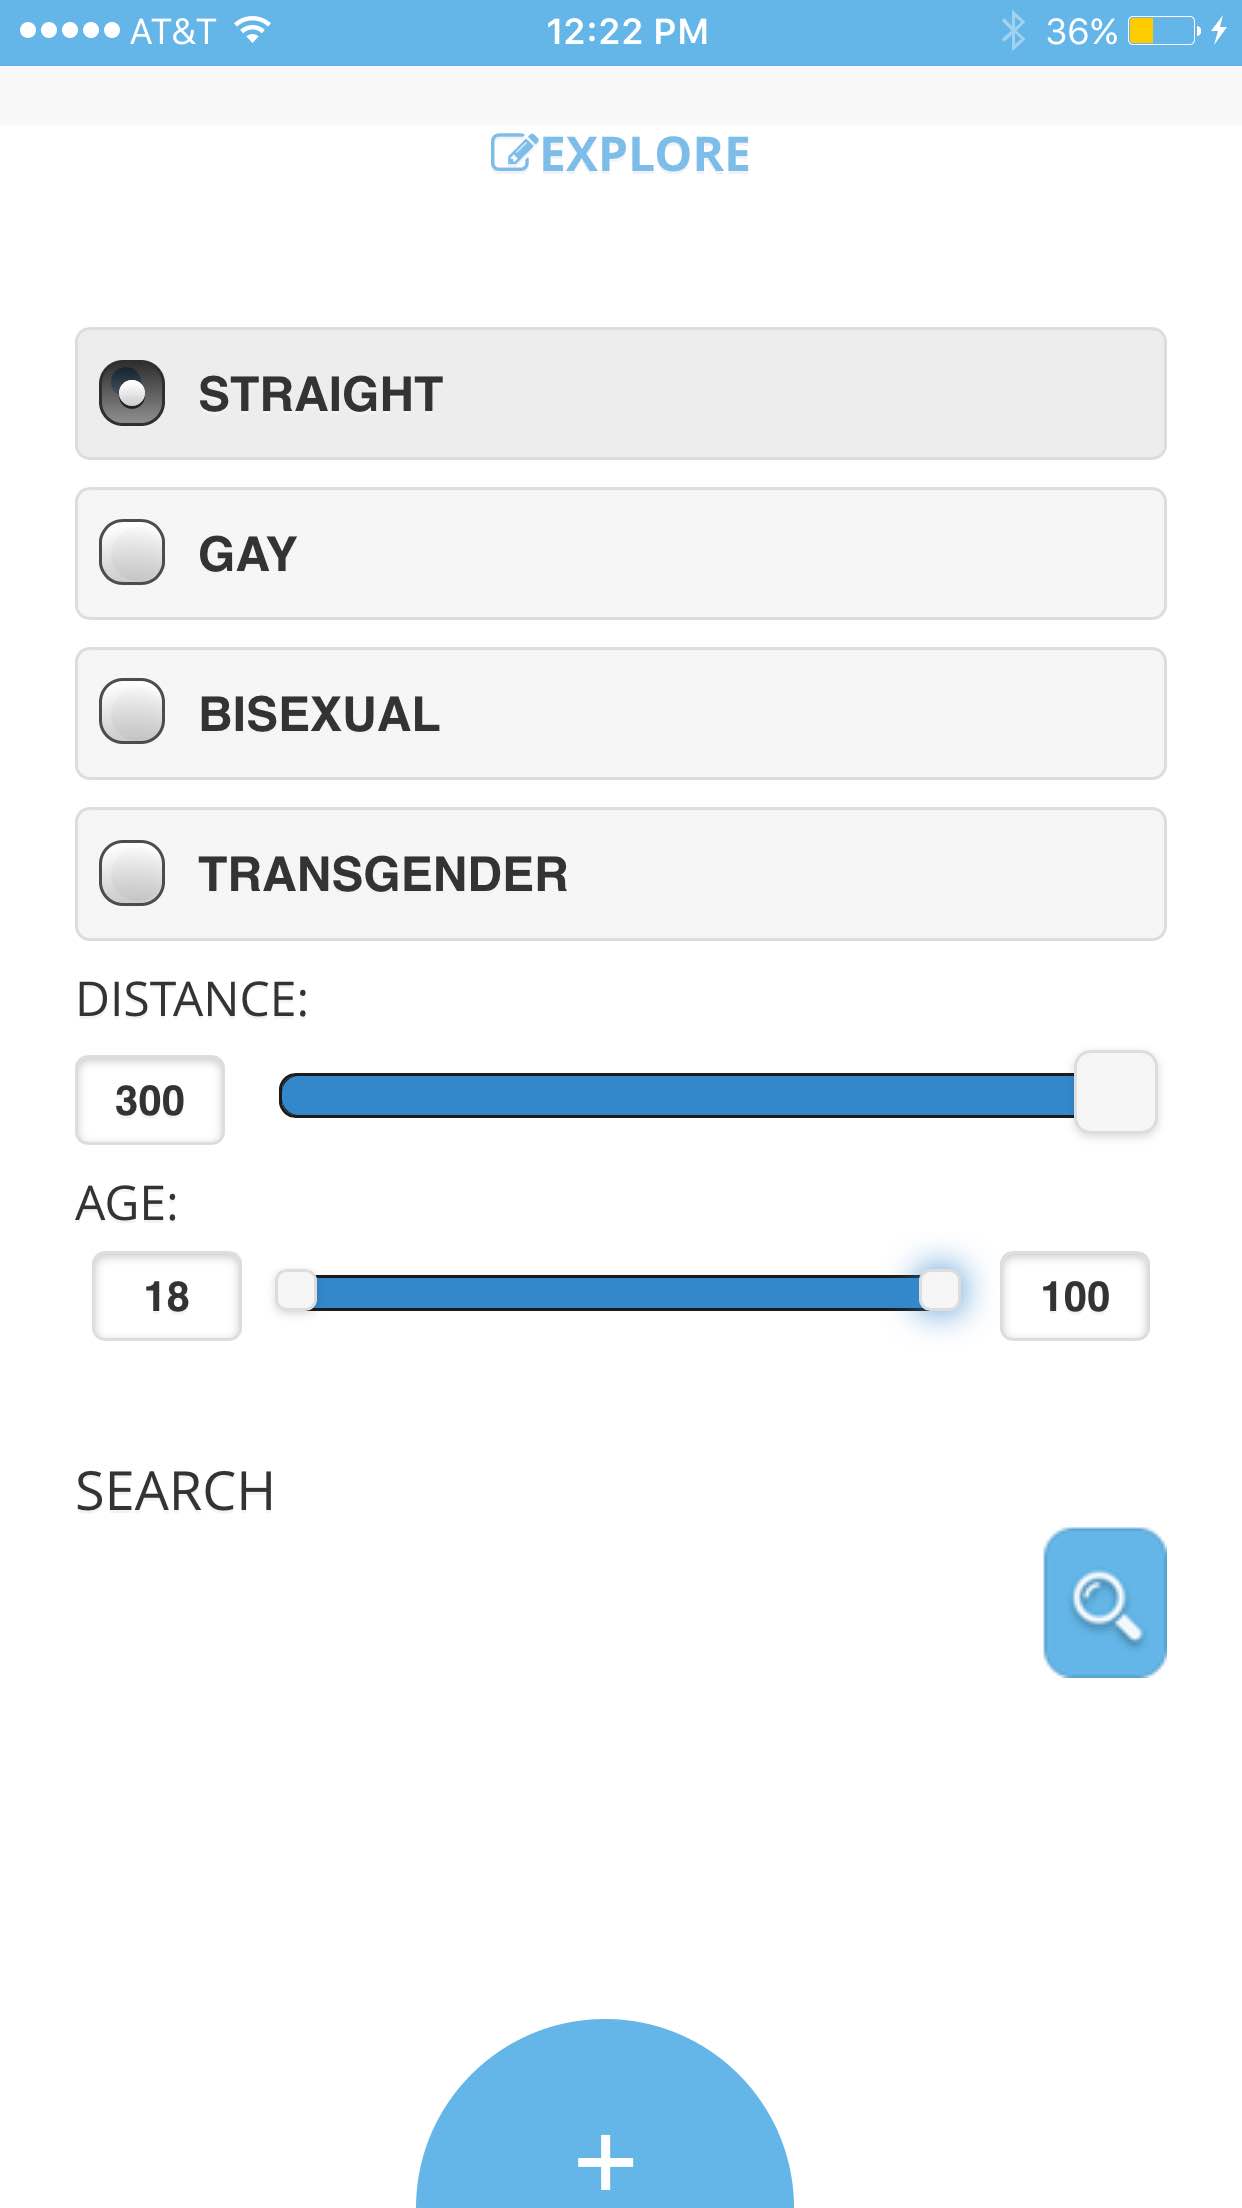The height and width of the screenshot is (2208, 1242).
Task: Tap the signal strength dots
Action: pos(69,31)
